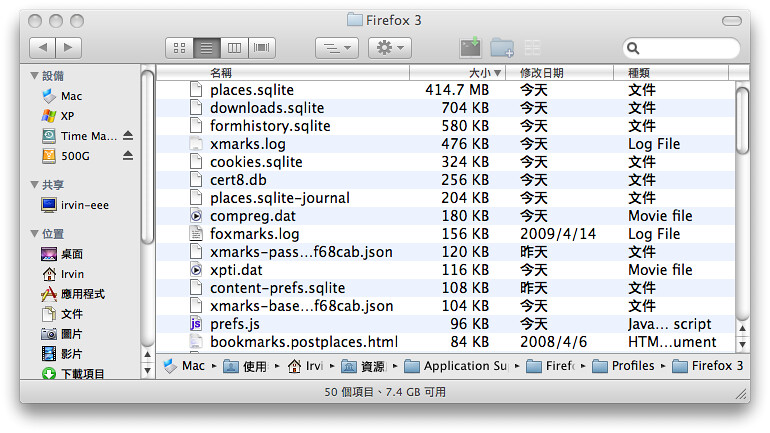Select places.sqlite file icon

pyautogui.click(x=196, y=89)
